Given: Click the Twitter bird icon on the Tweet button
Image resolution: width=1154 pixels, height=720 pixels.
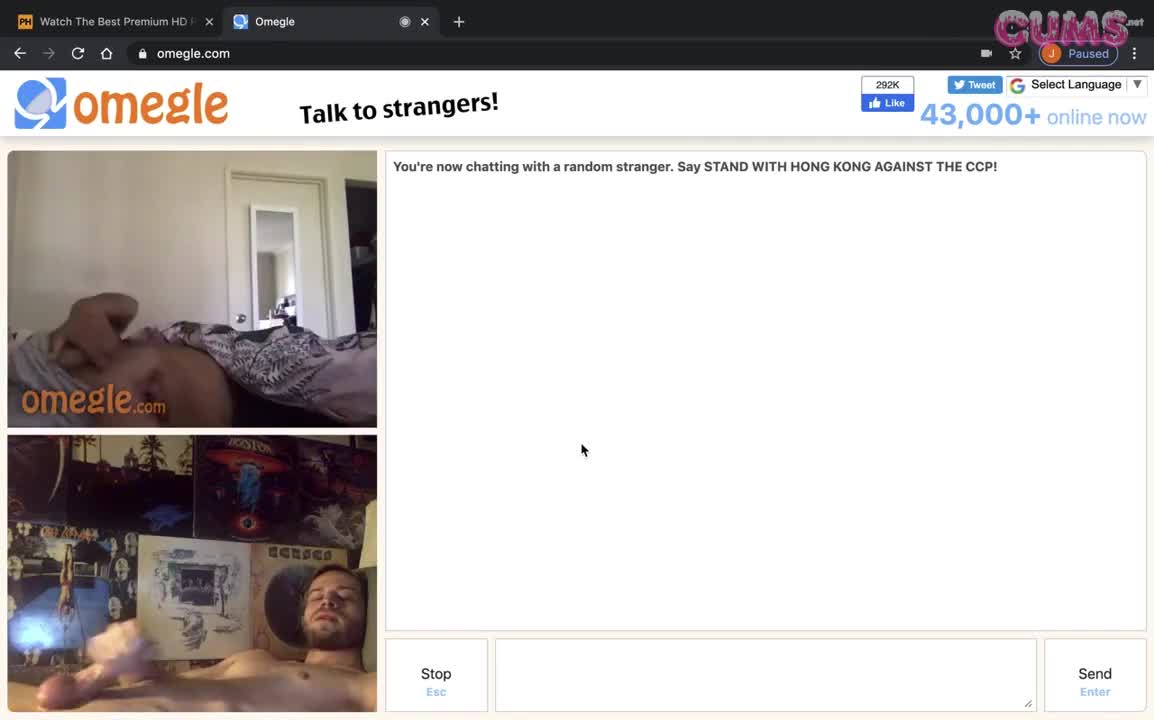Looking at the screenshot, I should click(x=960, y=84).
